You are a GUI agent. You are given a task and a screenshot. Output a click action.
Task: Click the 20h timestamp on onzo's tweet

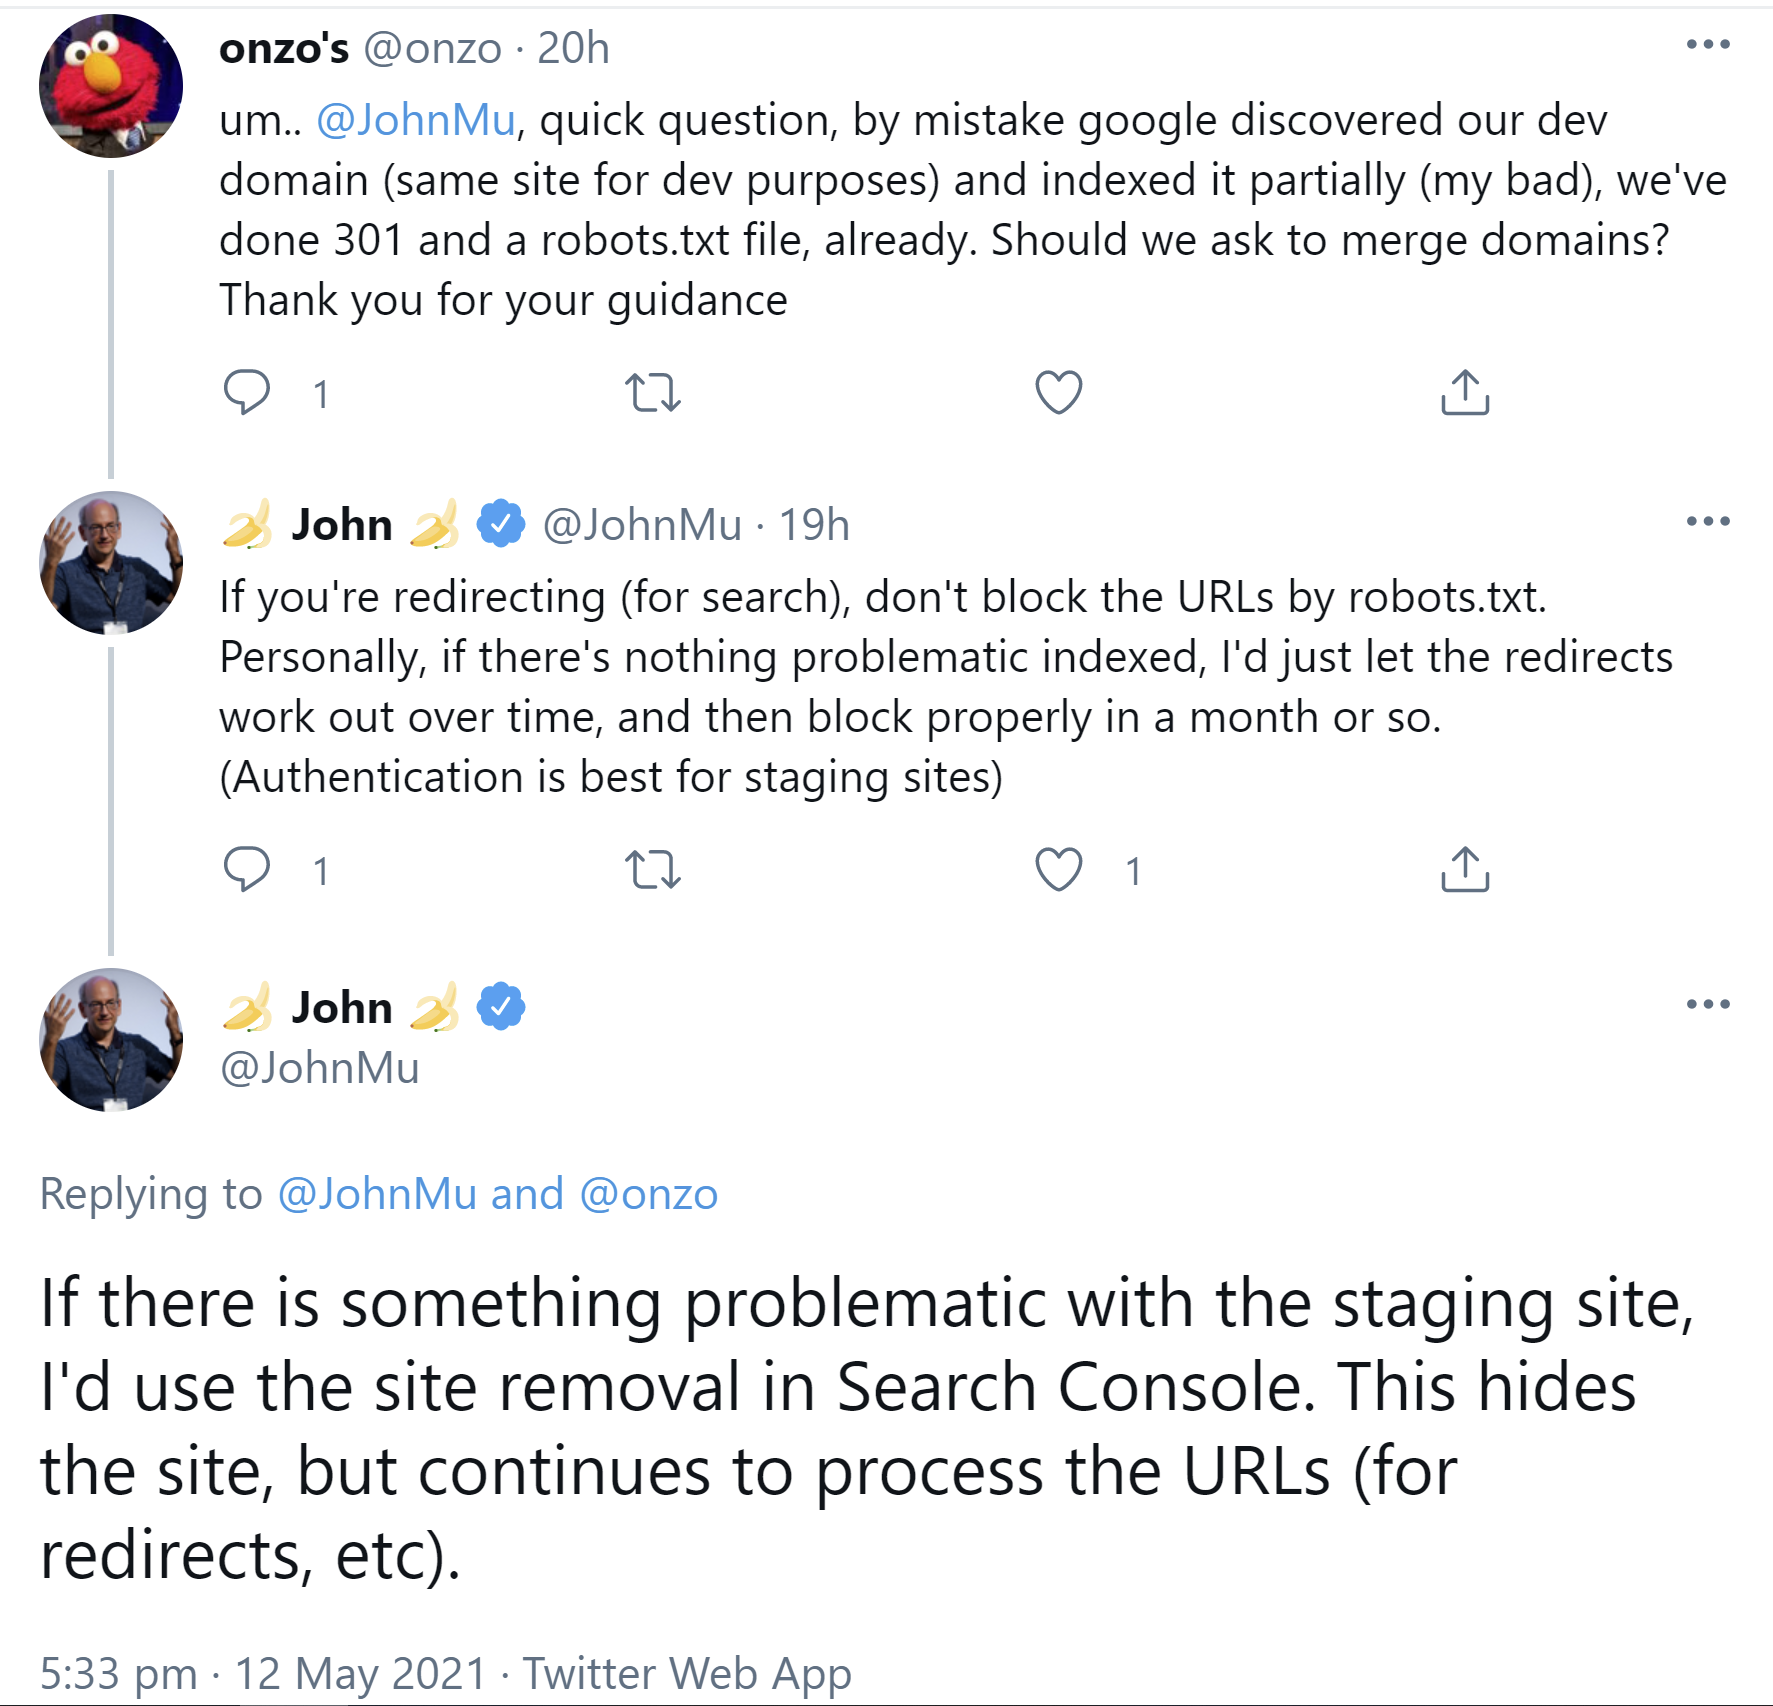[573, 48]
